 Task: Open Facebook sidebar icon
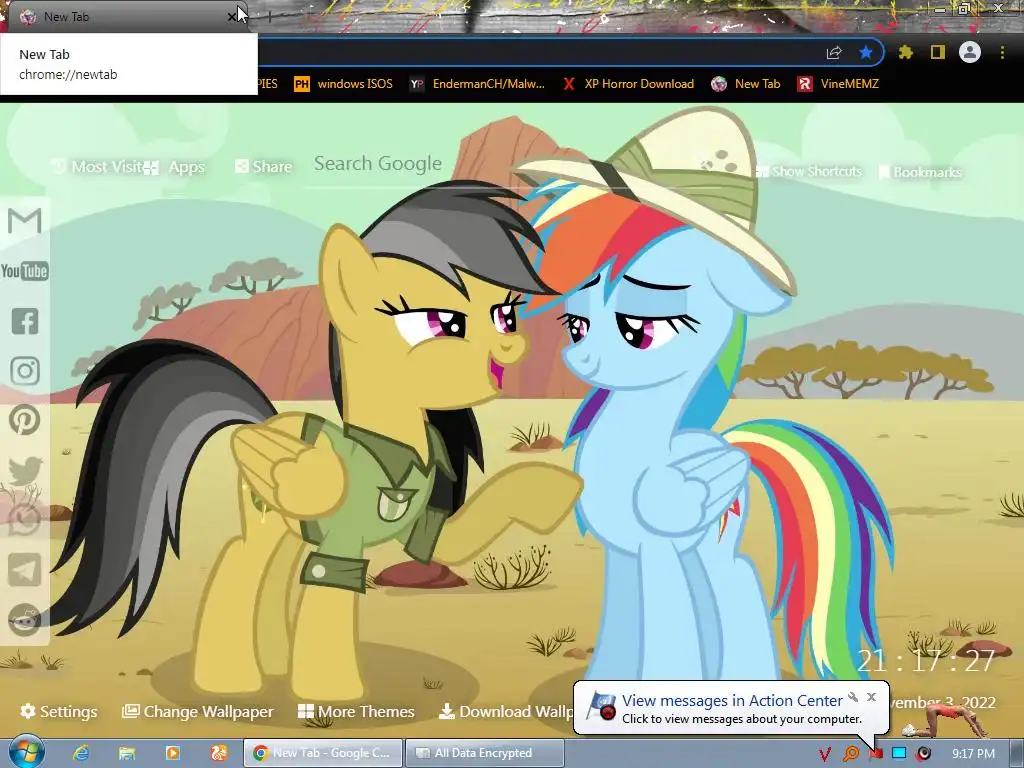point(25,321)
